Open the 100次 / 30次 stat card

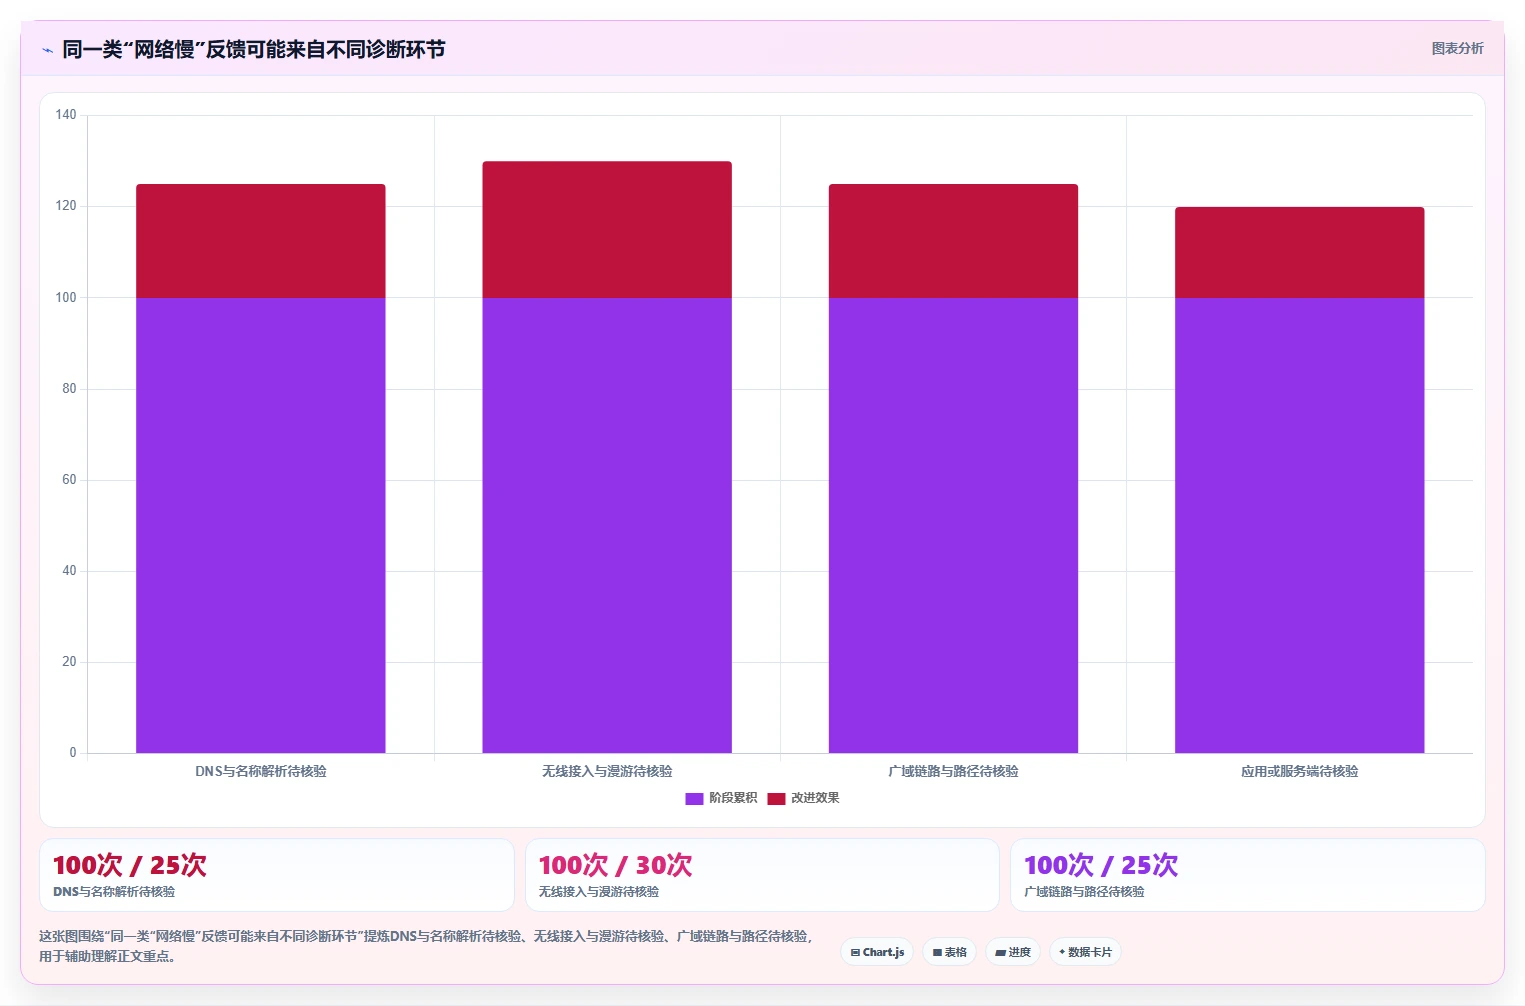tap(762, 875)
